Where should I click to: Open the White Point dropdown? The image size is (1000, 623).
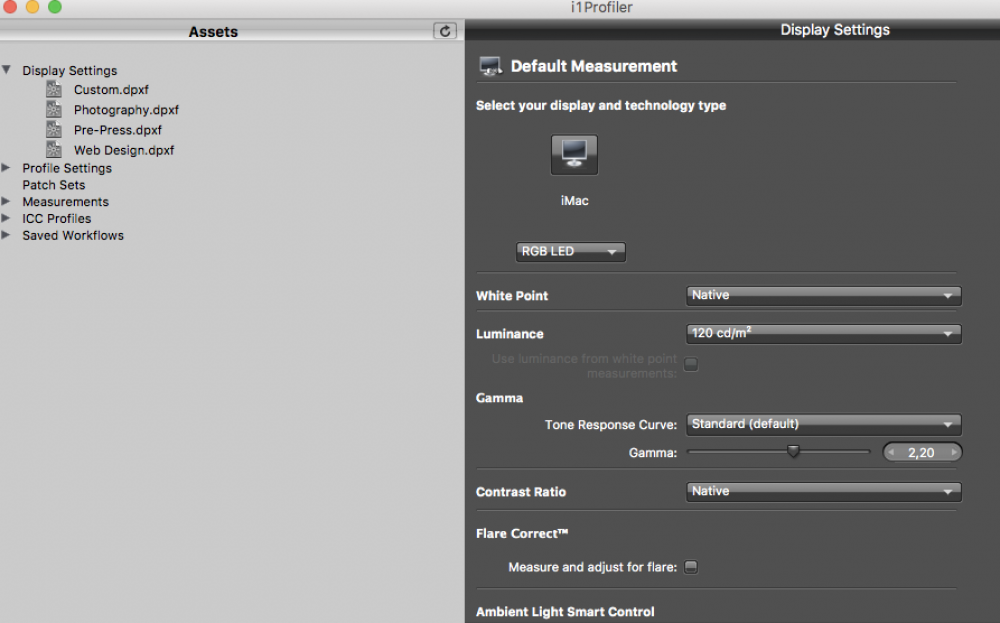coord(823,295)
